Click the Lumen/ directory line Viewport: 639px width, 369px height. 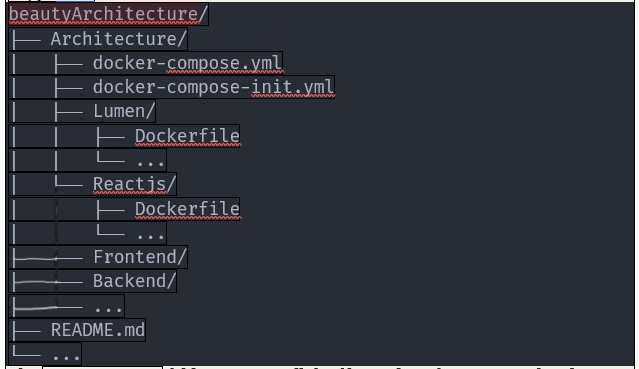(124, 111)
